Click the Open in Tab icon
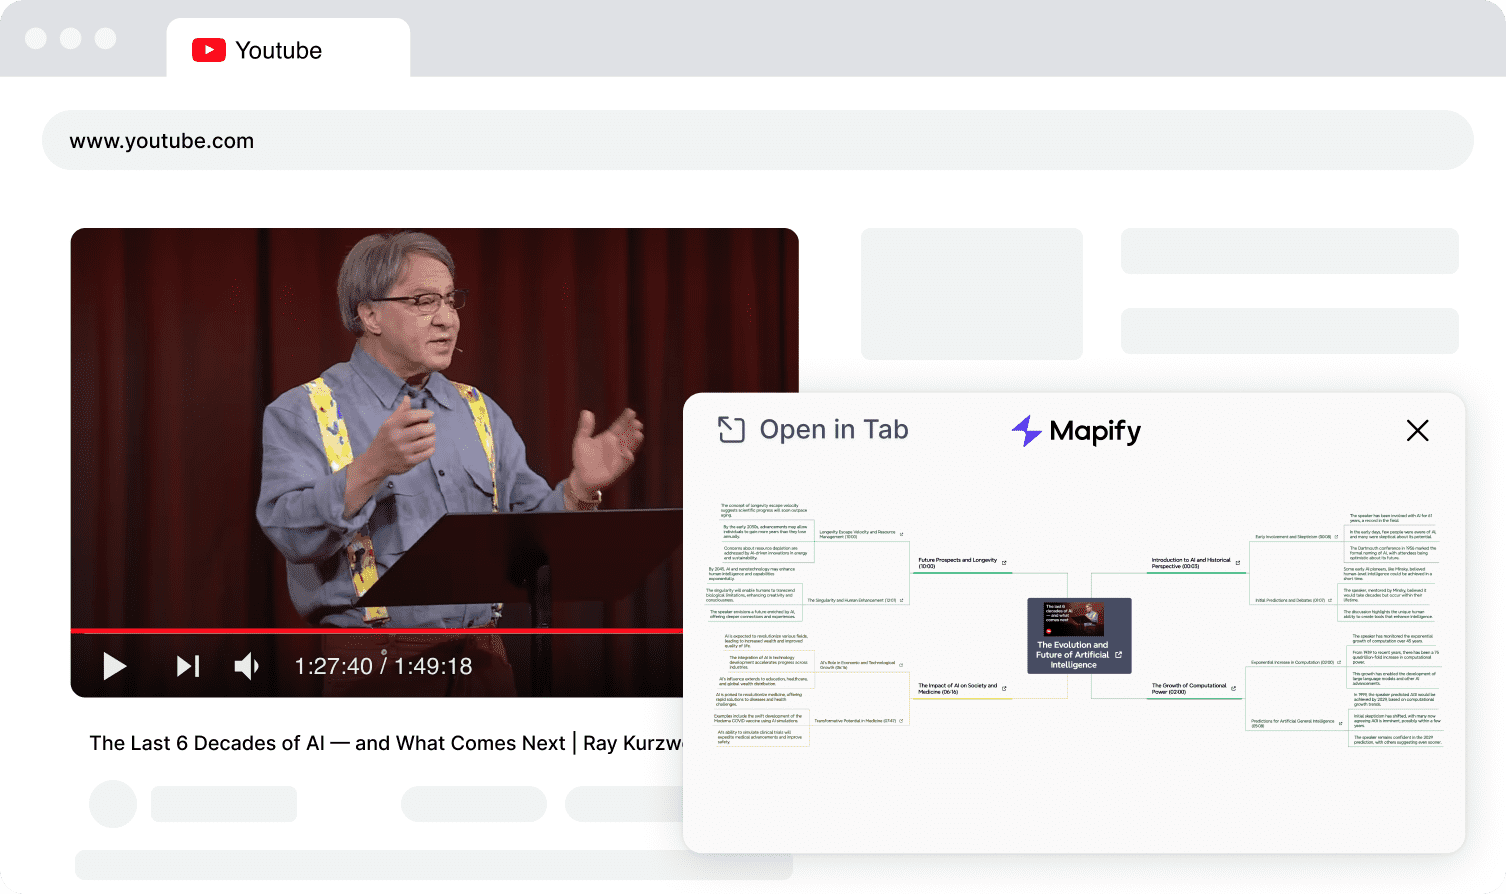Screen dimensions: 1506x894 pos(731,430)
